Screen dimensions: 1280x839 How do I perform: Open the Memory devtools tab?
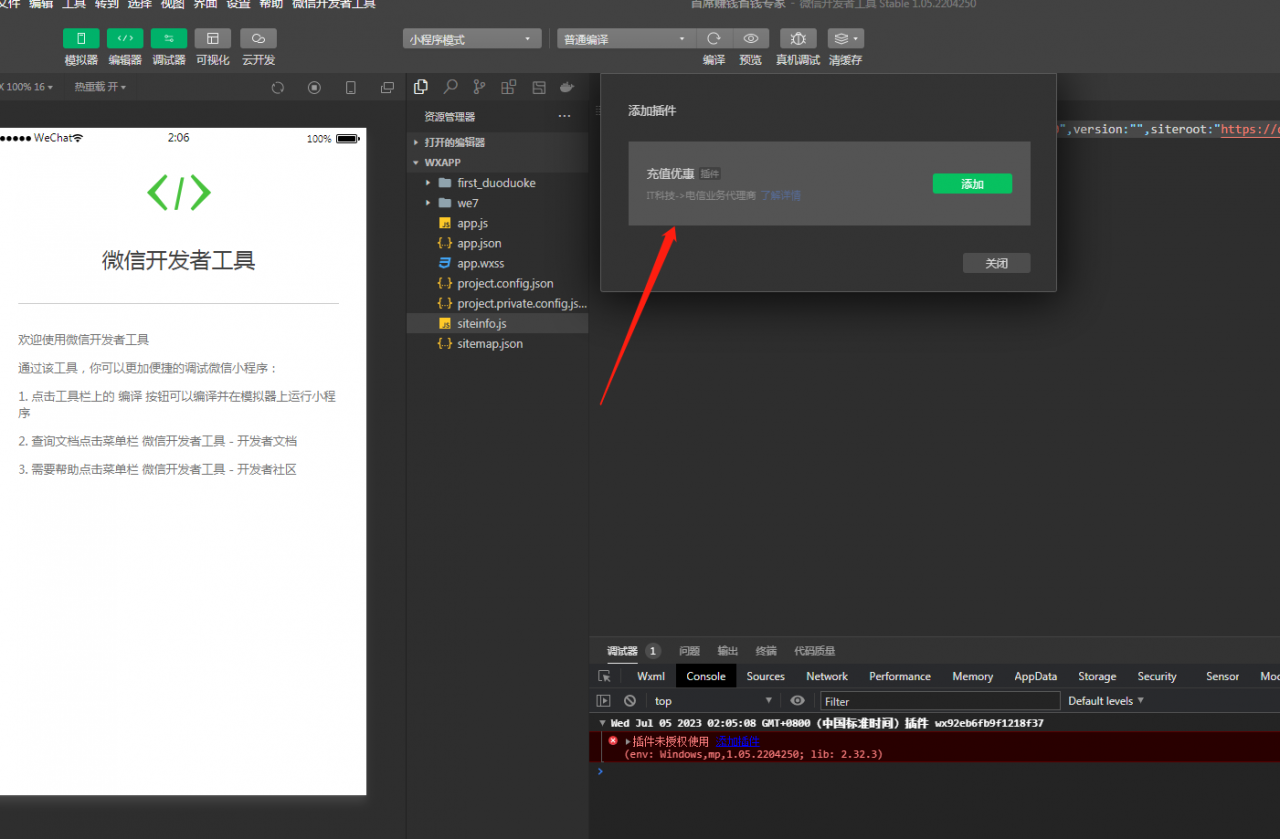click(x=973, y=676)
